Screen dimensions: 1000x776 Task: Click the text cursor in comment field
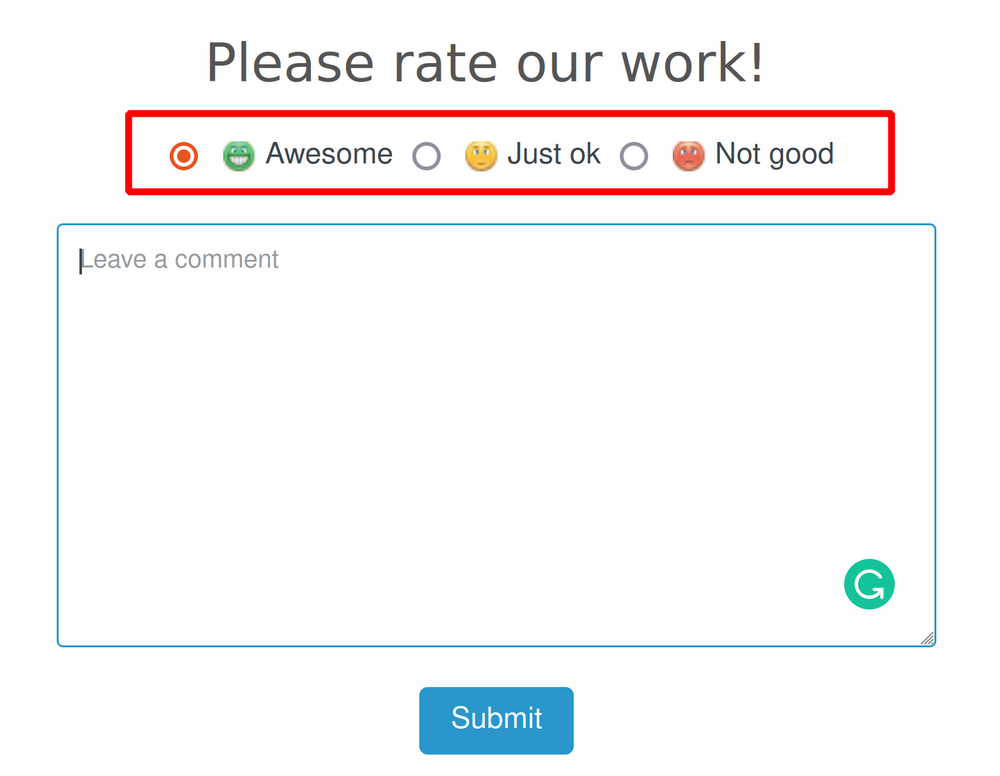81,261
